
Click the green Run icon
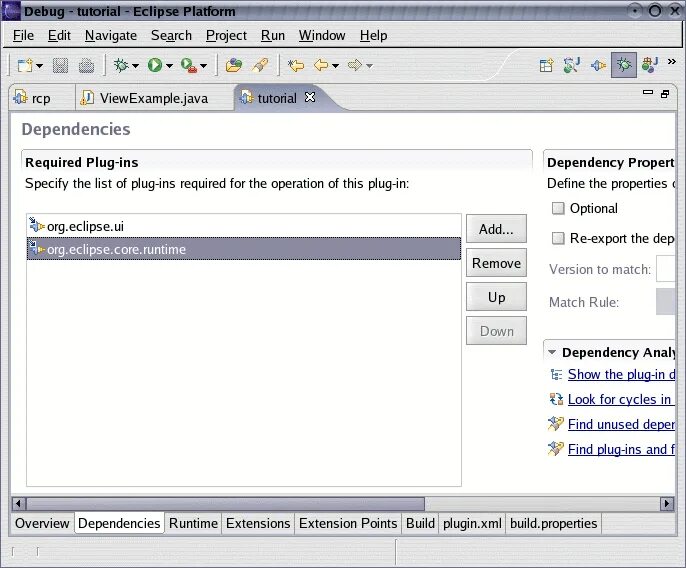pyautogui.click(x=155, y=66)
